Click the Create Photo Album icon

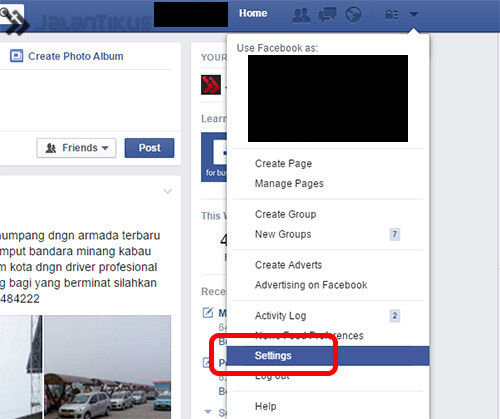16,56
